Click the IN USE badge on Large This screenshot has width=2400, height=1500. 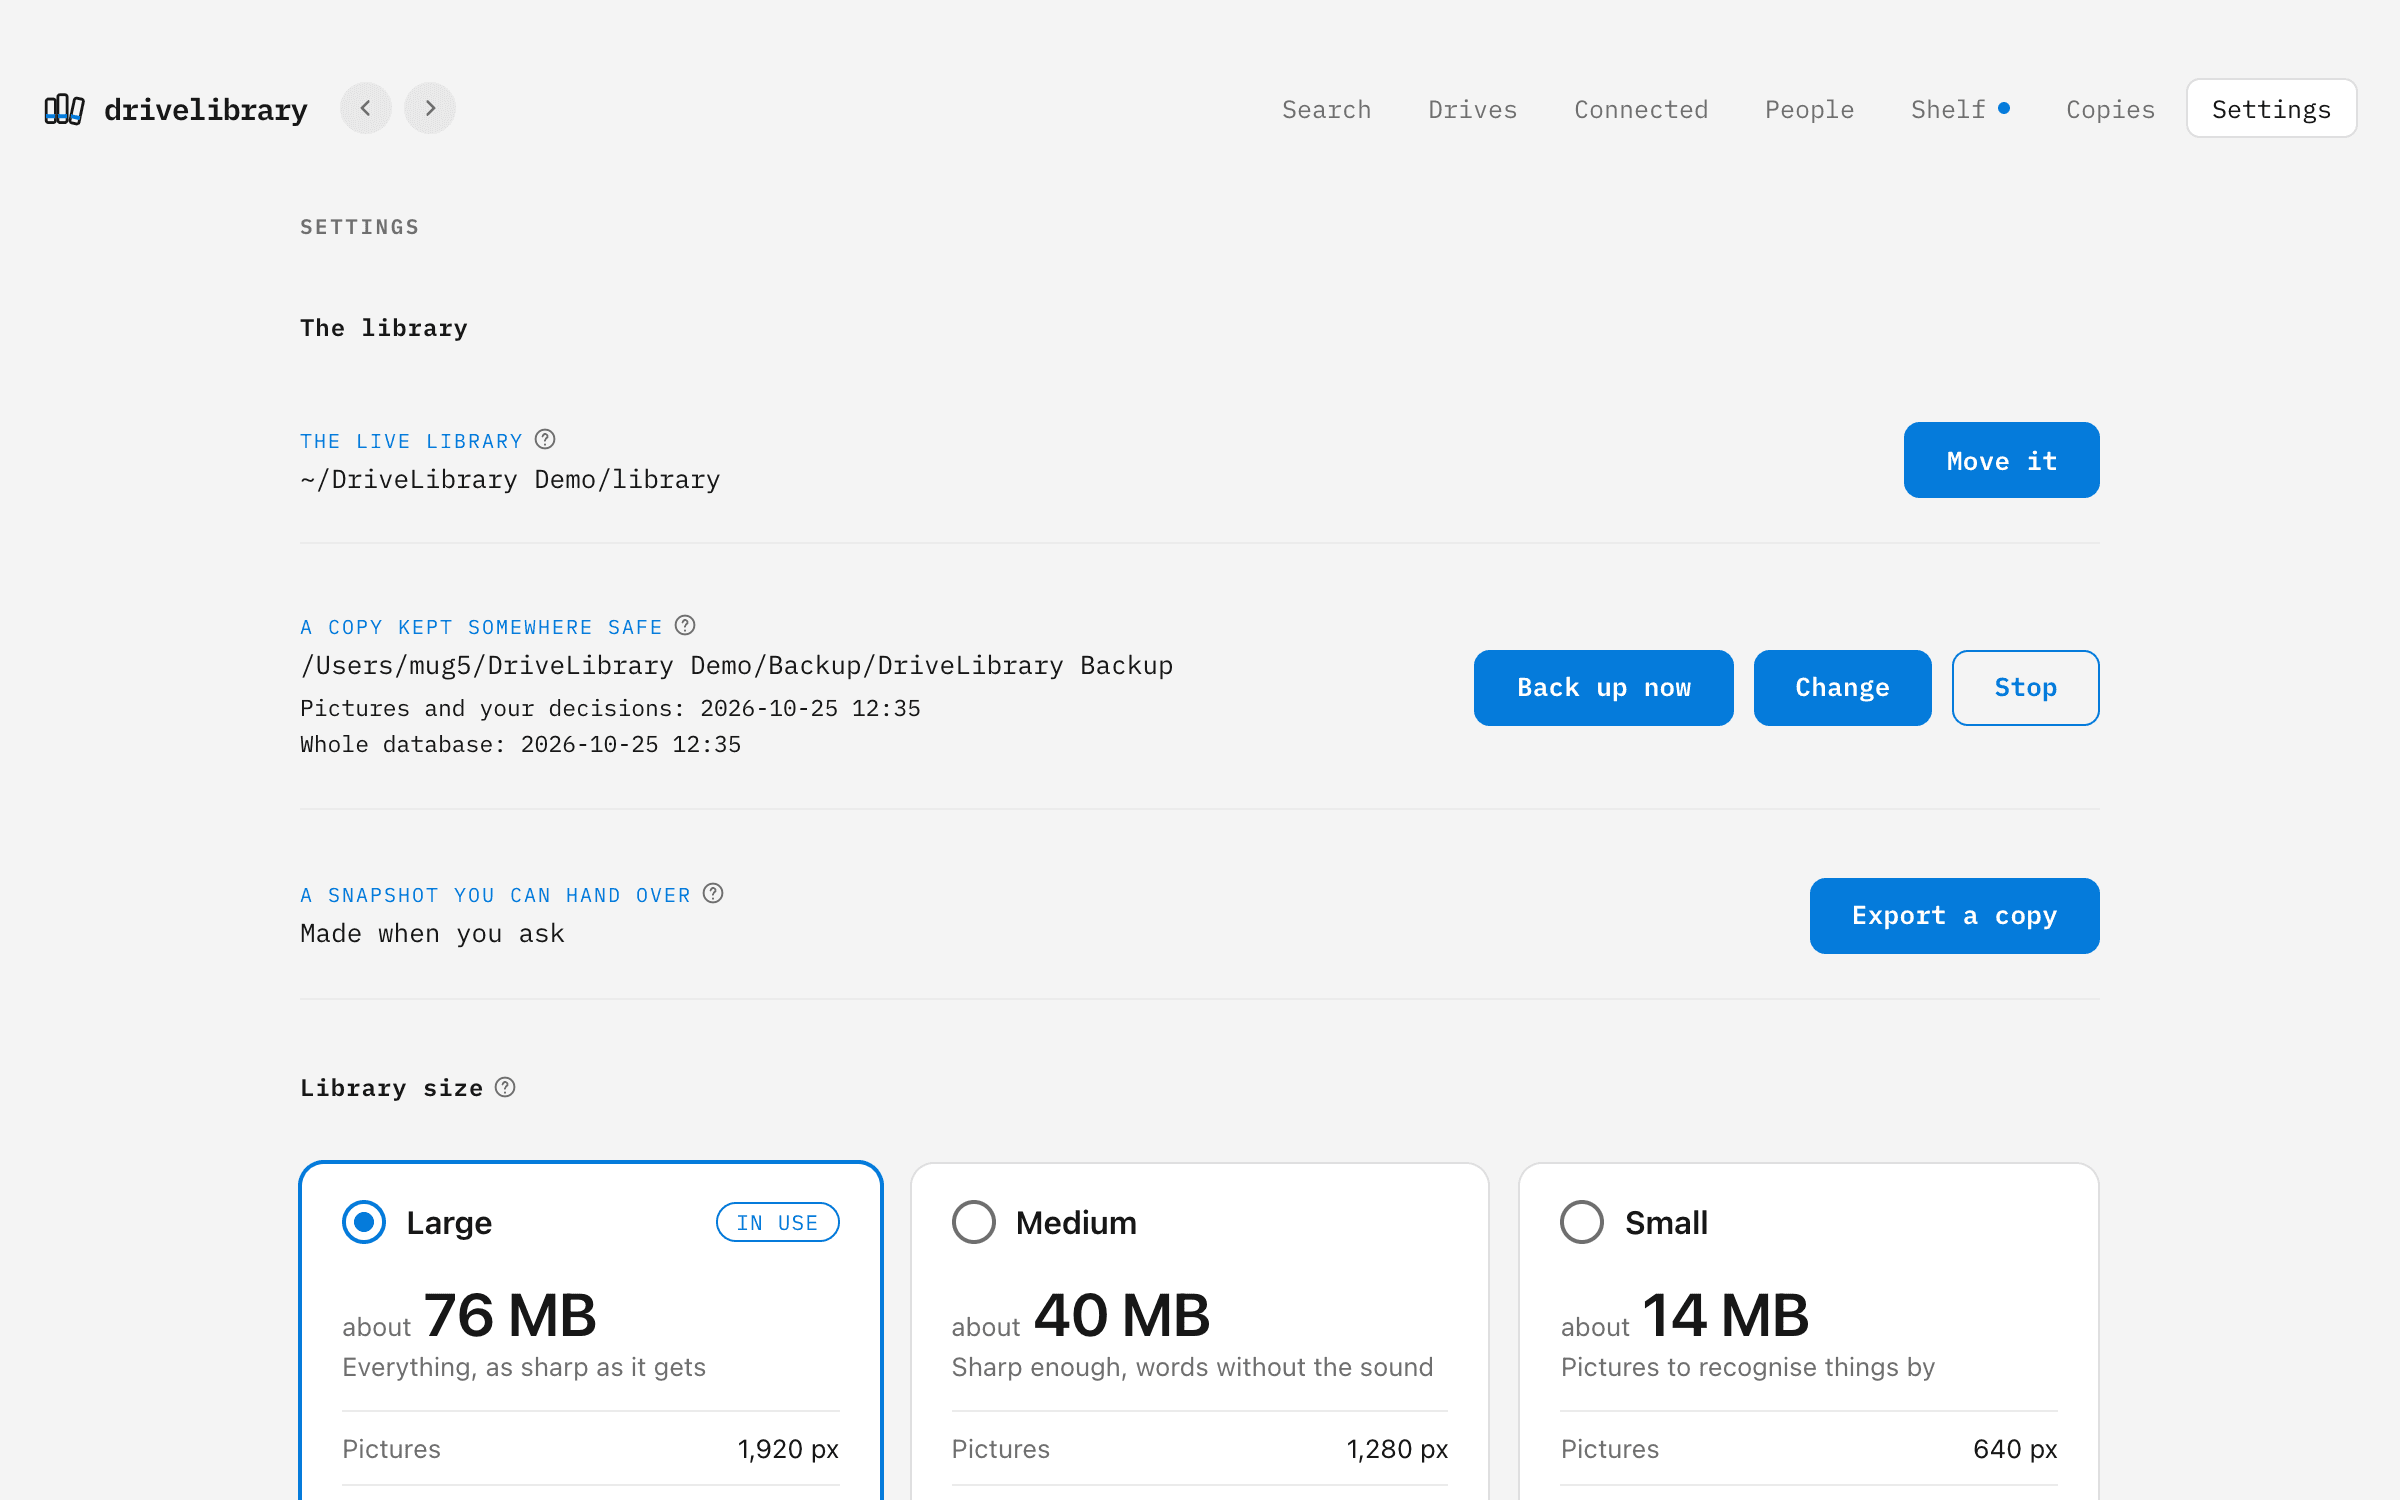(x=777, y=1222)
